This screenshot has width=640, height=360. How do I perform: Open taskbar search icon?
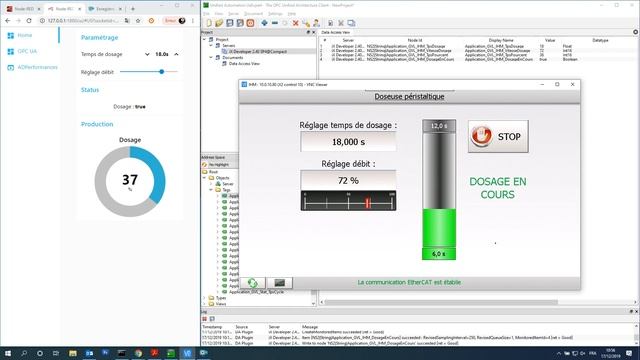(24, 353)
